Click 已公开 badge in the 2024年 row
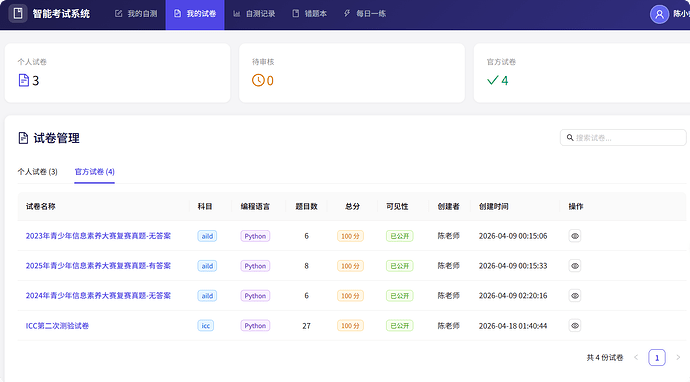The width and height of the screenshot is (690, 382). (400, 296)
